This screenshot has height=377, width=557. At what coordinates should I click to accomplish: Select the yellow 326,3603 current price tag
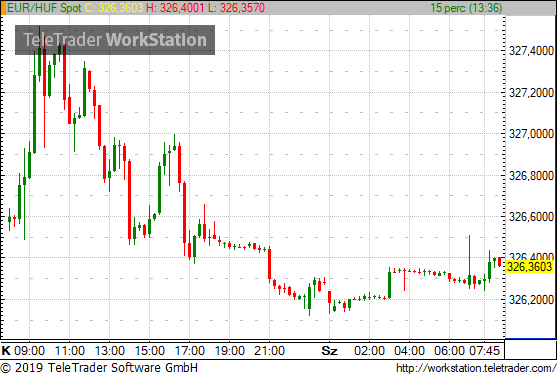[530, 266]
